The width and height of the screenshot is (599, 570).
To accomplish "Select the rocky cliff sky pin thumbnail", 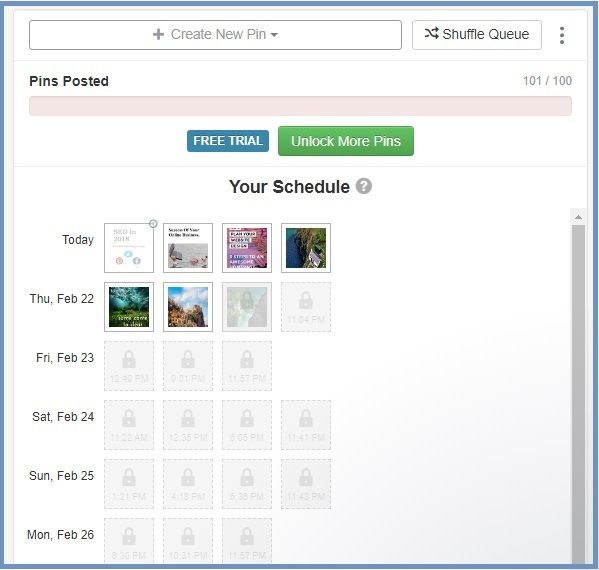I will click(188, 307).
